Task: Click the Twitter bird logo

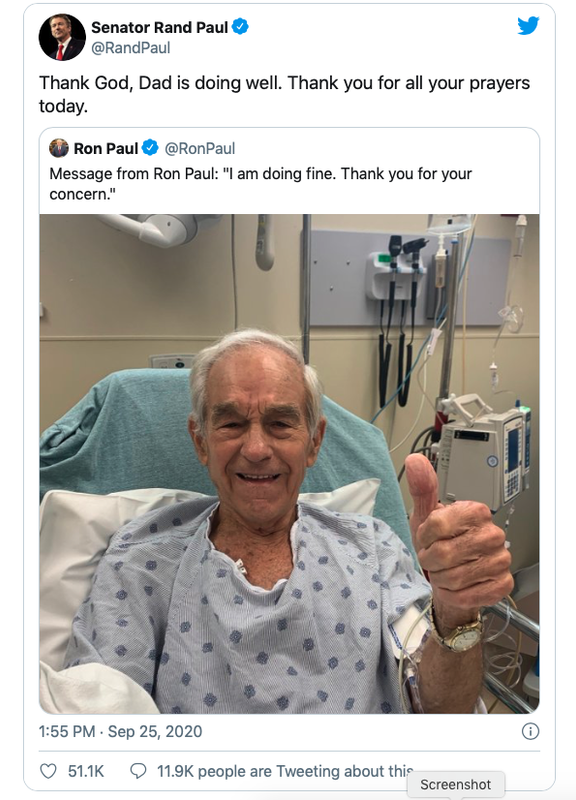Action: pos(528,26)
